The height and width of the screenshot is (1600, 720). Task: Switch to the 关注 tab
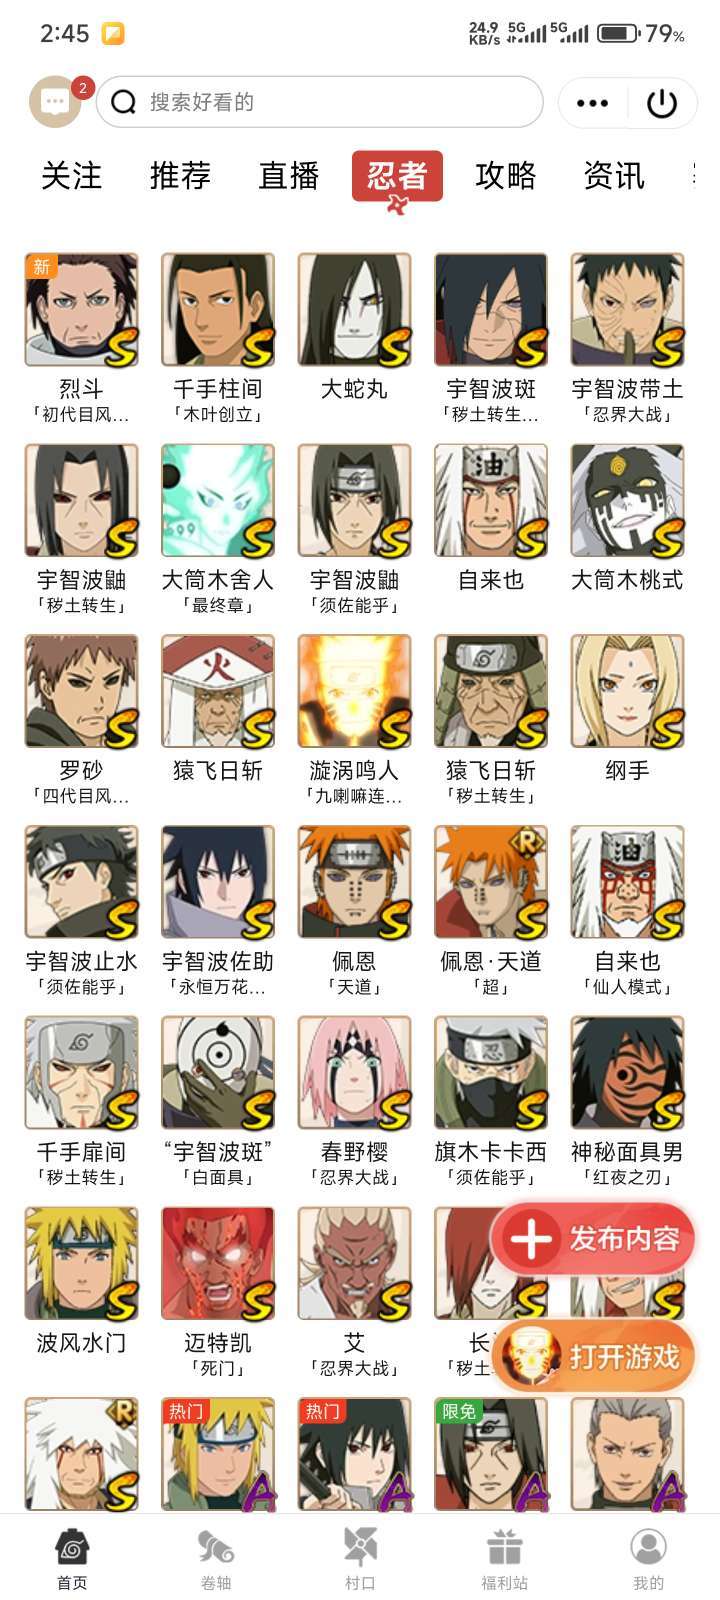[71, 176]
